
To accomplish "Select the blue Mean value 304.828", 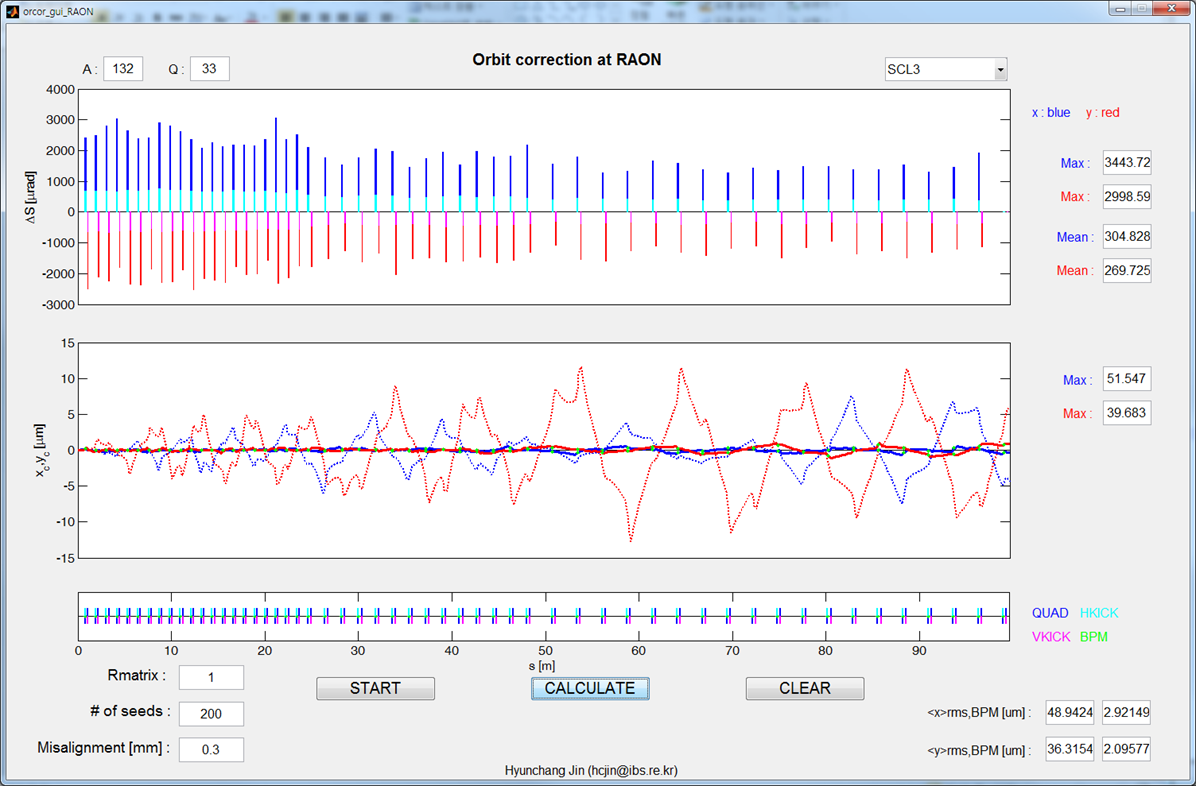I will coord(1127,237).
